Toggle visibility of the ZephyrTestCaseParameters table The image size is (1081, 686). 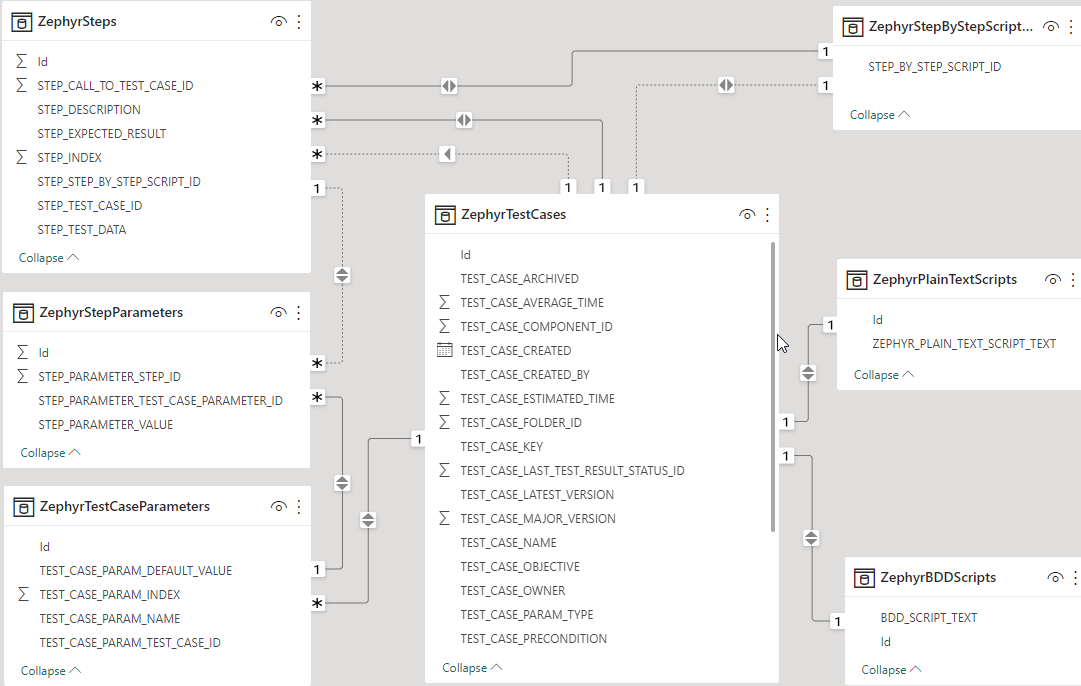279,507
